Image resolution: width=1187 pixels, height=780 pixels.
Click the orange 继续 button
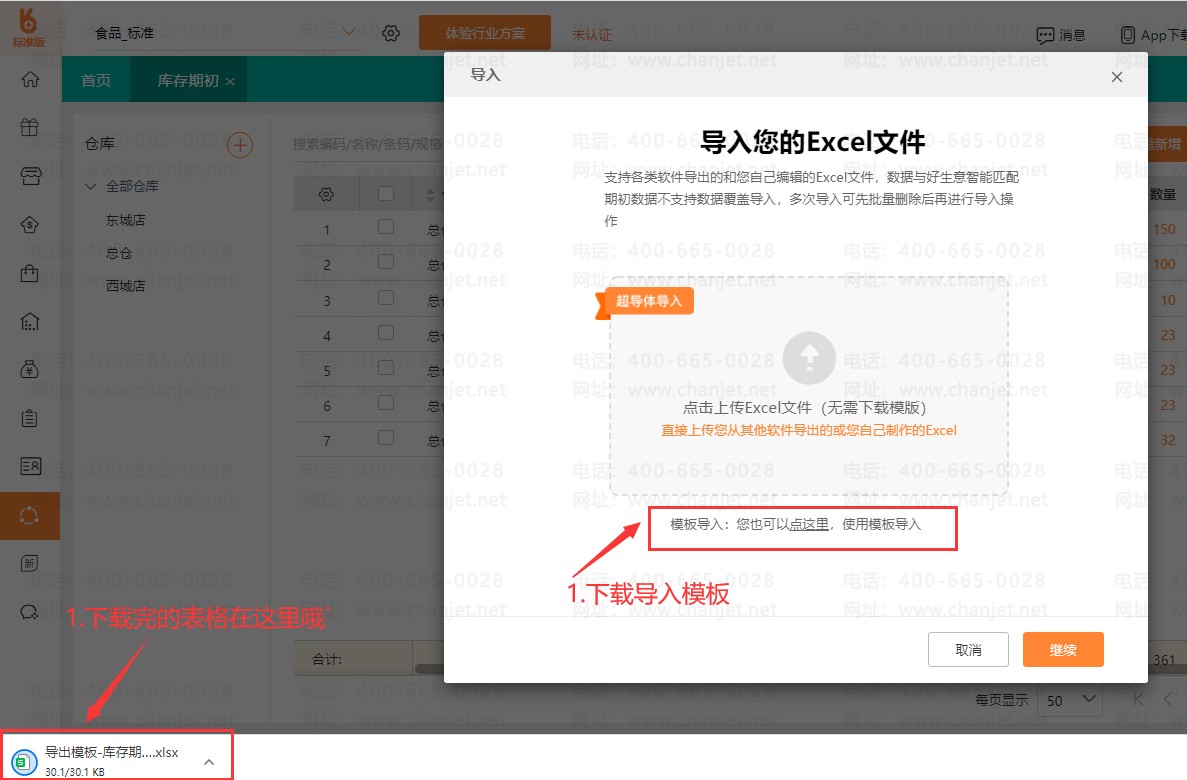[1062, 649]
